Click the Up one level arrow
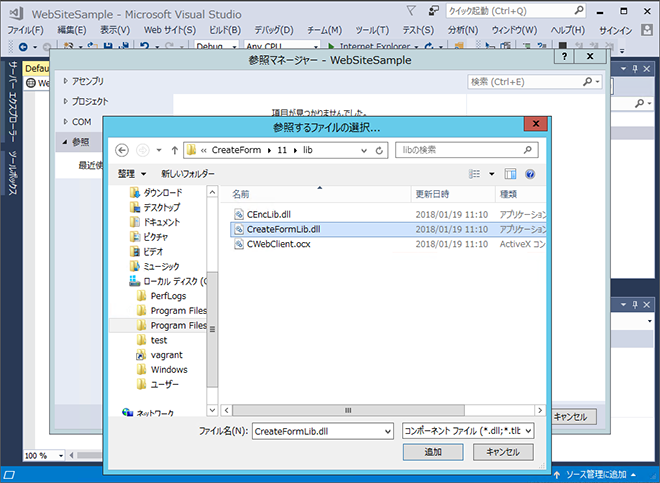660x483 pixels. click(x=175, y=150)
